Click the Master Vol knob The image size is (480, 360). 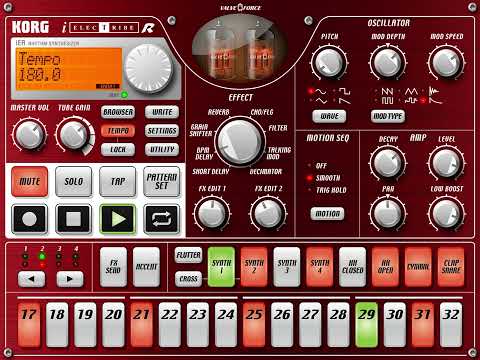pyautogui.click(x=29, y=135)
